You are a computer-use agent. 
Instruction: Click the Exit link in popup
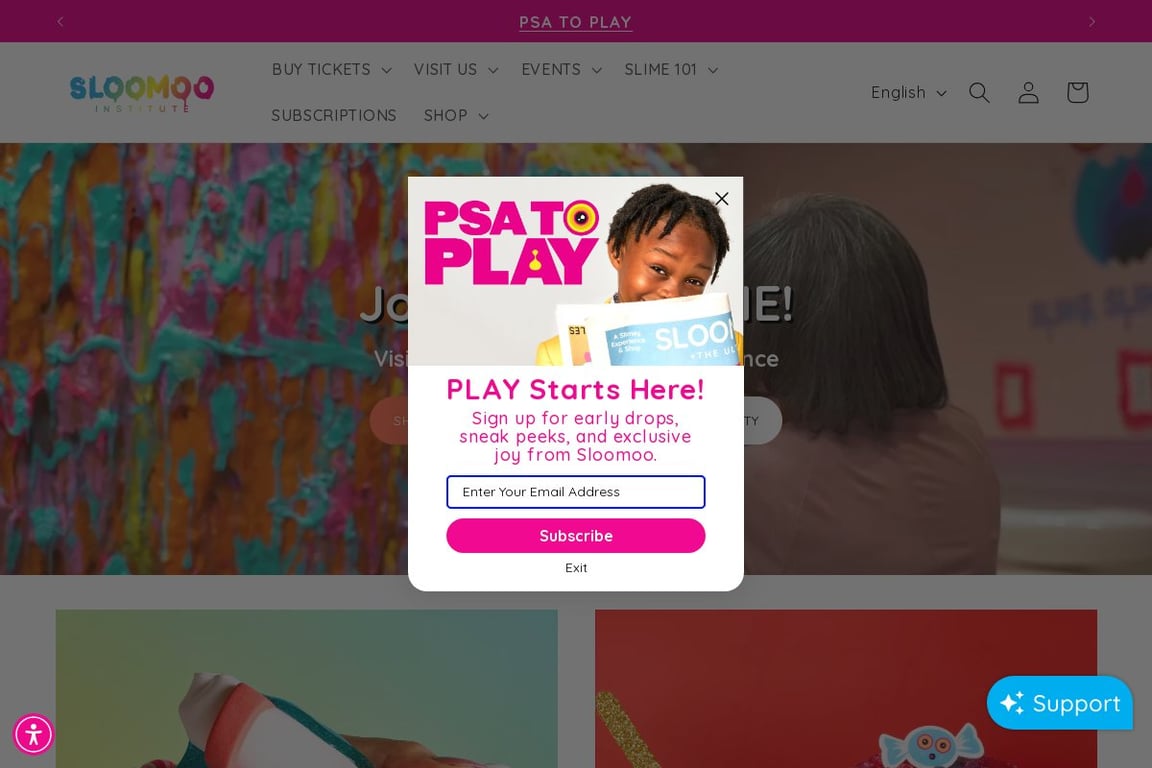[576, 567]
